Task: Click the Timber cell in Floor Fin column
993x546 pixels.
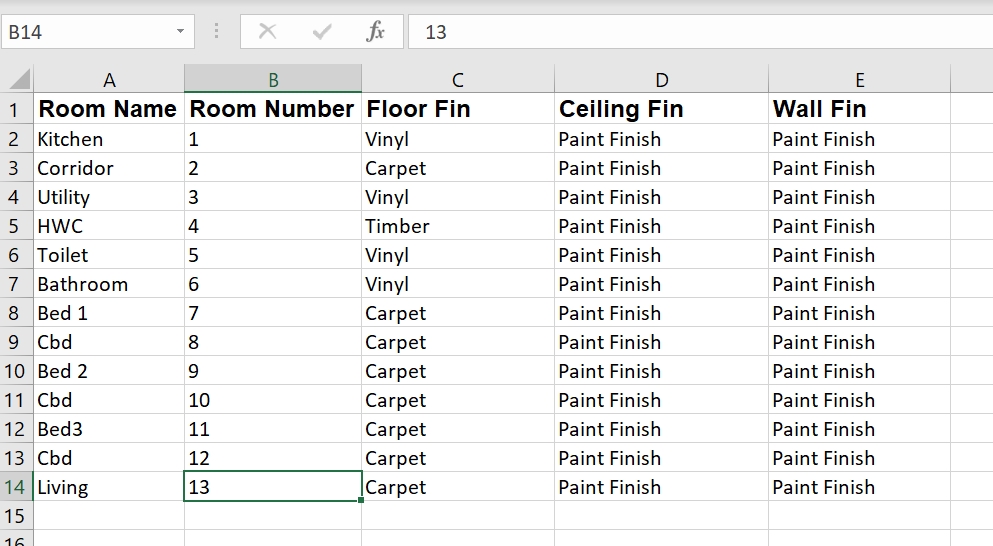Action: tap(397, 226)
